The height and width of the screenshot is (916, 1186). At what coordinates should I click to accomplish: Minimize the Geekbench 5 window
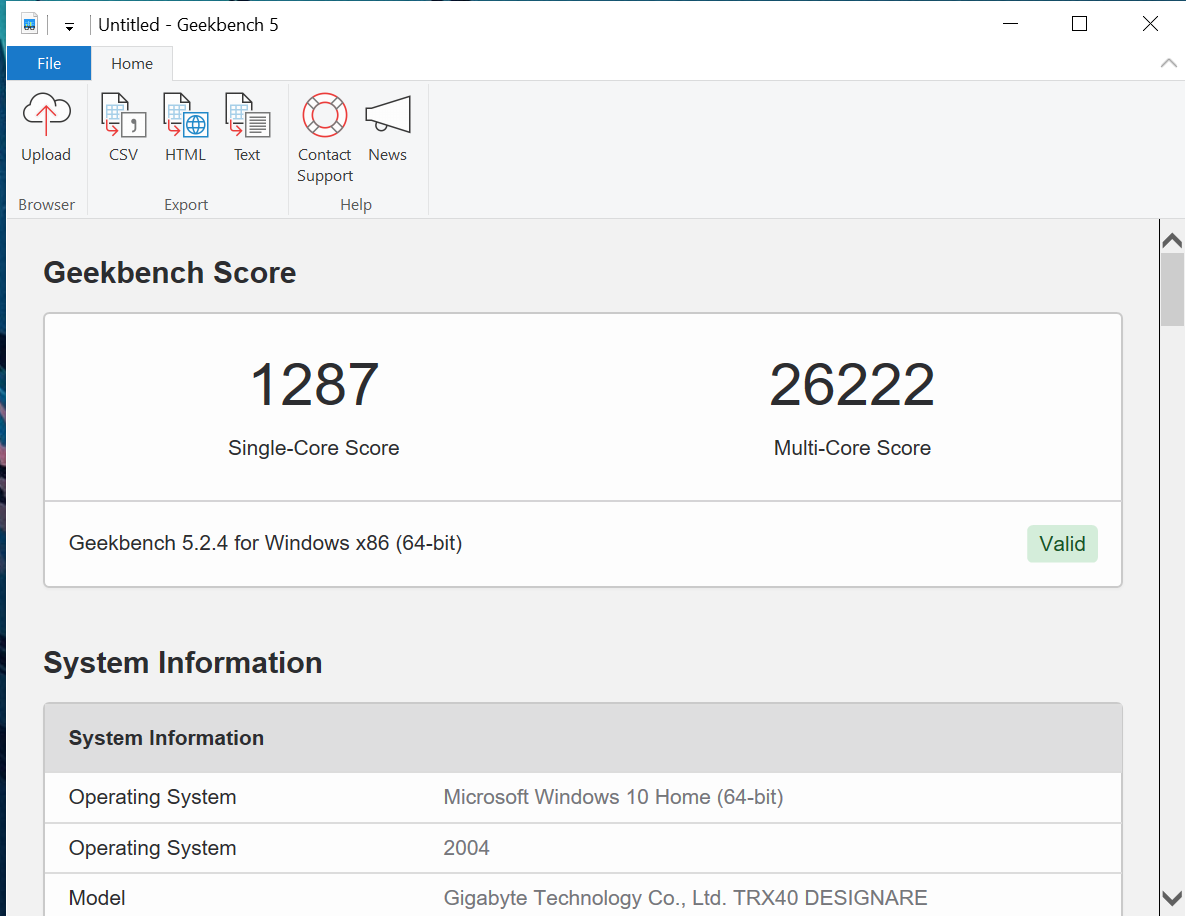pyautogui.click(x=1010, y=24)
